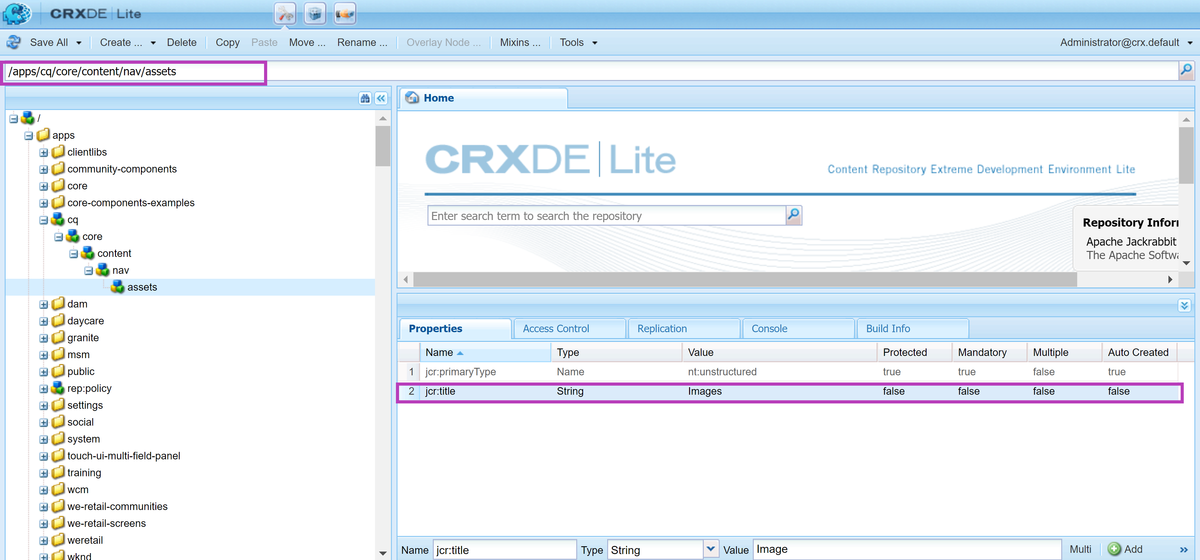Select the jcr:primaryType property row
Image resolution: width=1200 pixels, height=560 pixels.
[788, 371]
